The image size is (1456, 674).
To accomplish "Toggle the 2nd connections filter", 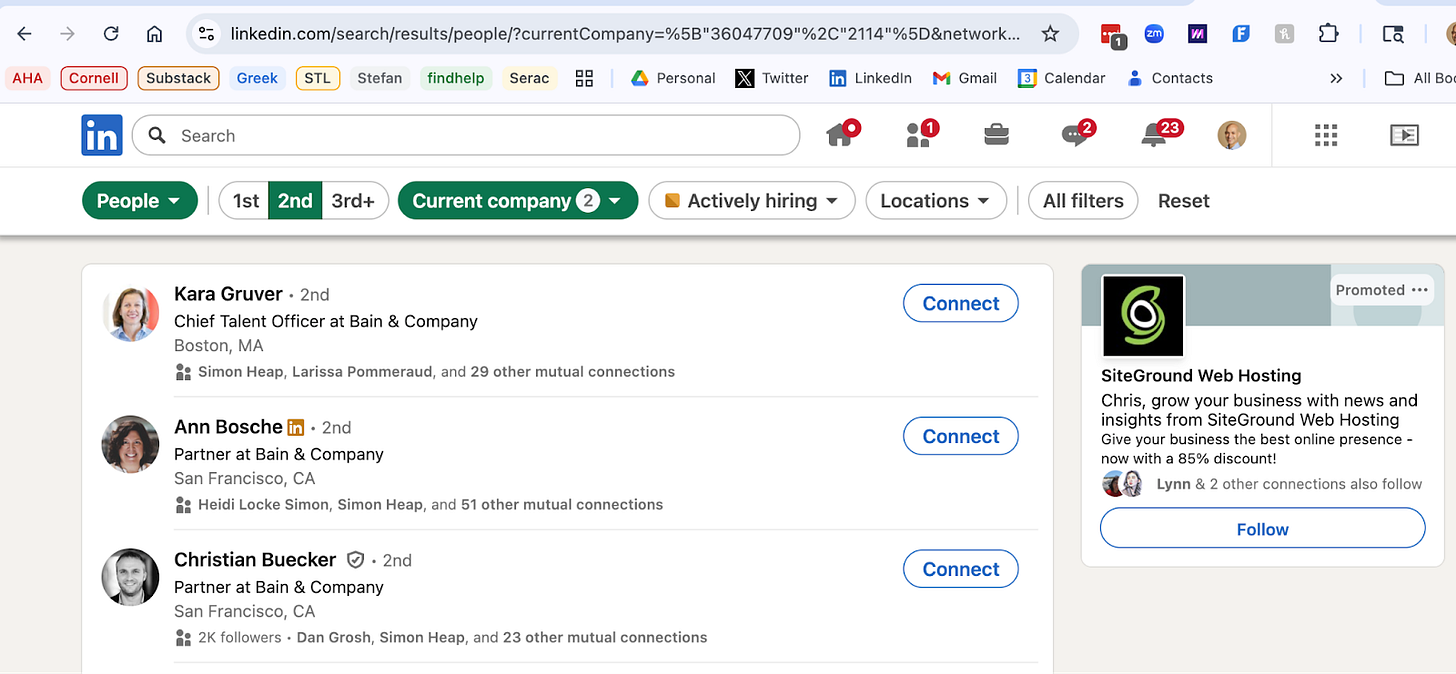I will click(x=295, y=201).
